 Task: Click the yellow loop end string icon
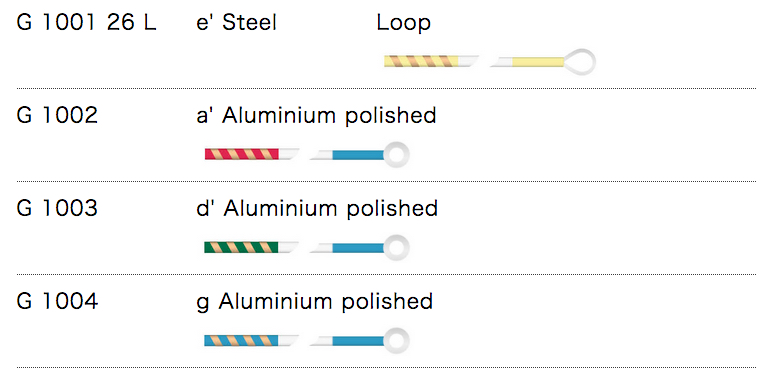coord(543,62)
